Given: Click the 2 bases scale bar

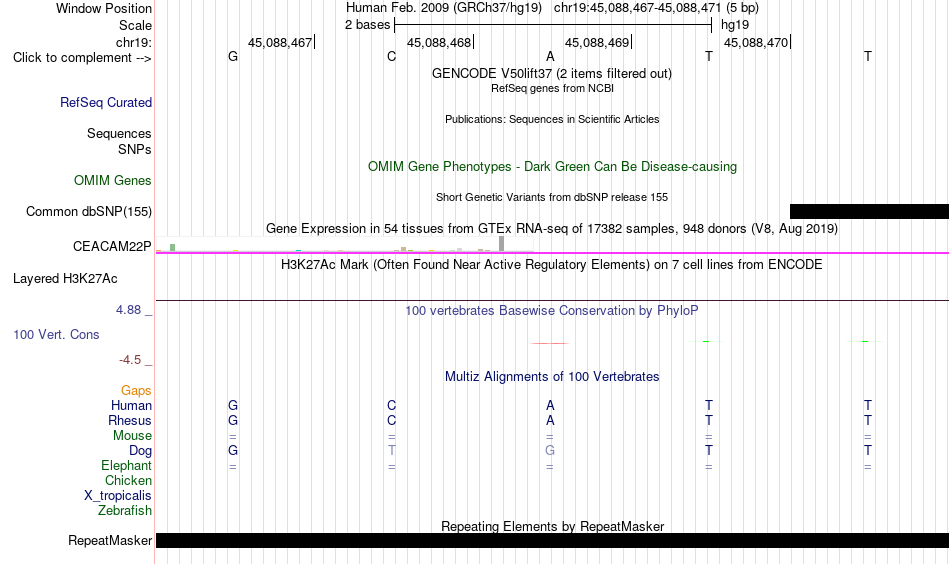Looking at the screenshot, I should (553, 25).
